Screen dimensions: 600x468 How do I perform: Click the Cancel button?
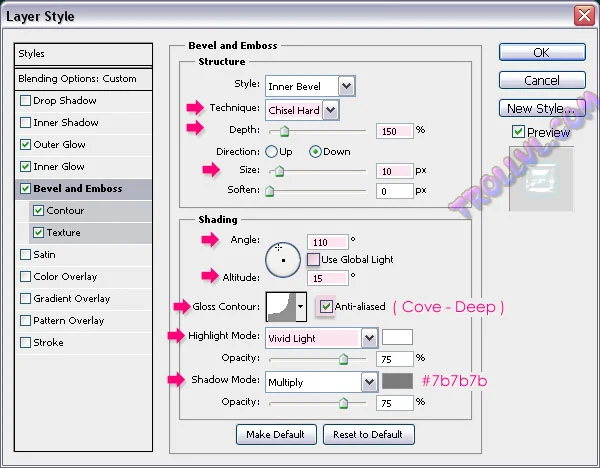click(x=542, y=80)
